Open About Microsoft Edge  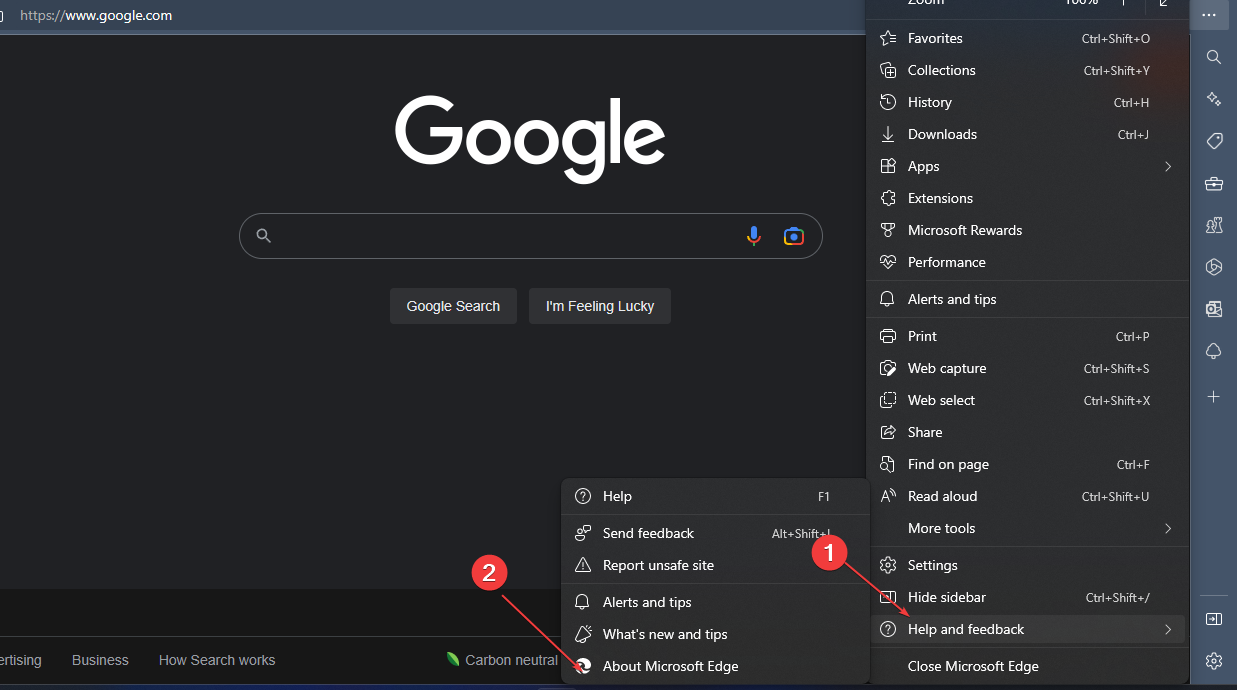[715, 666]
